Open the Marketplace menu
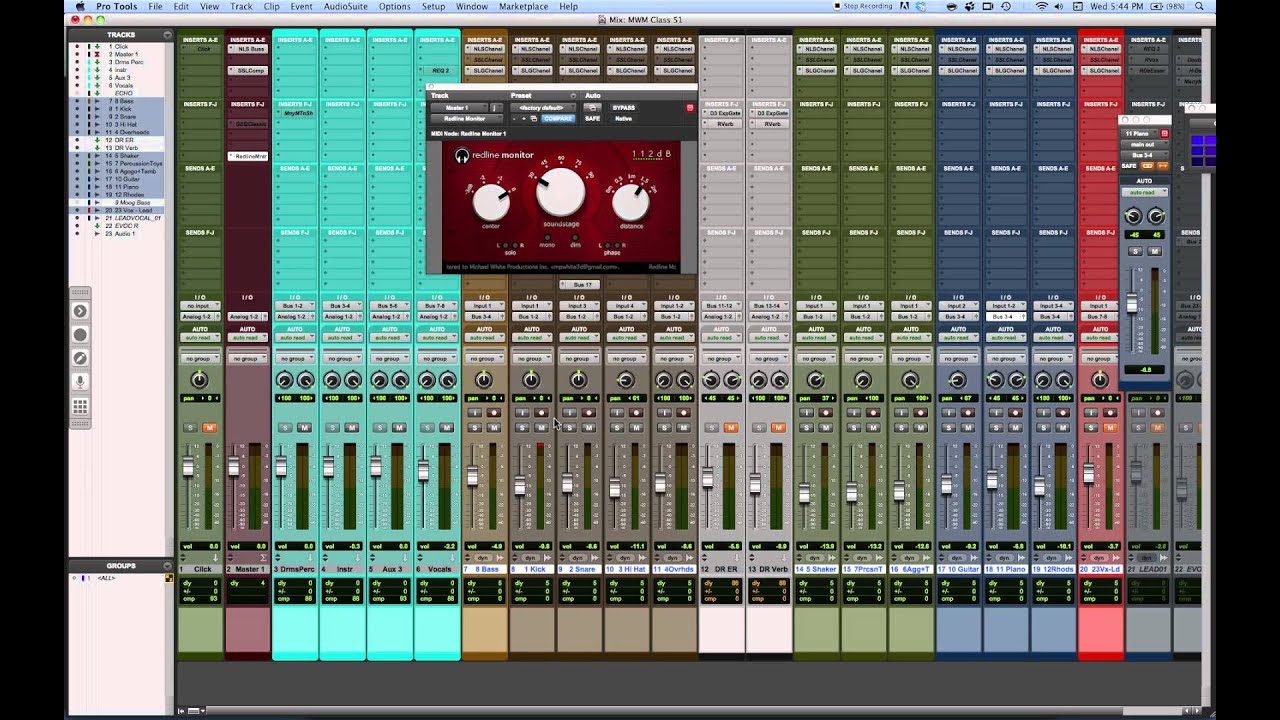Image resolution: width=1280 pixels, height=720 pixels. 523,6
